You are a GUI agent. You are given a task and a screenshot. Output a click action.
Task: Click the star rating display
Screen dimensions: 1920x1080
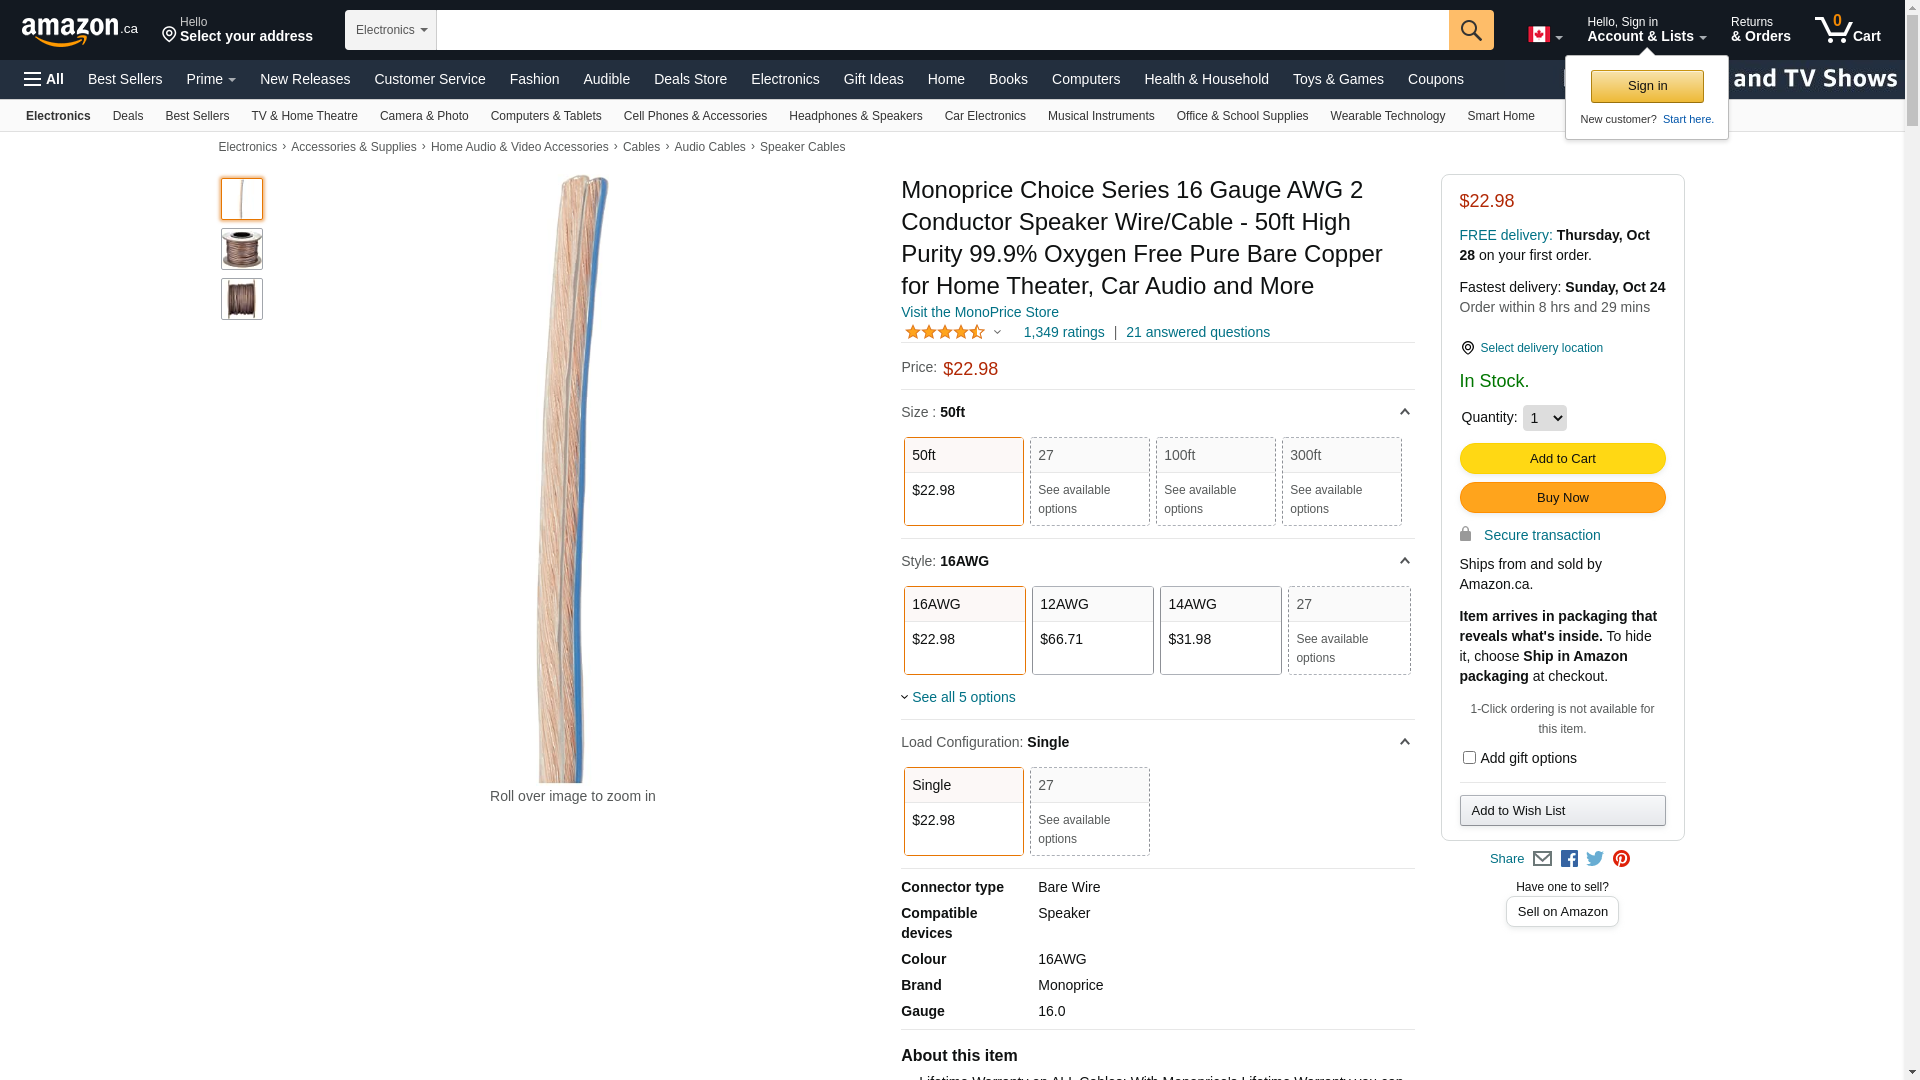coord(945,332)
